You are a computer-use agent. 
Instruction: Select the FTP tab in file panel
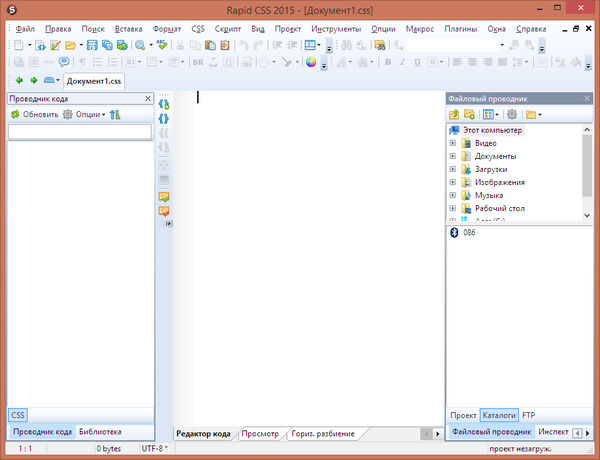528,414
